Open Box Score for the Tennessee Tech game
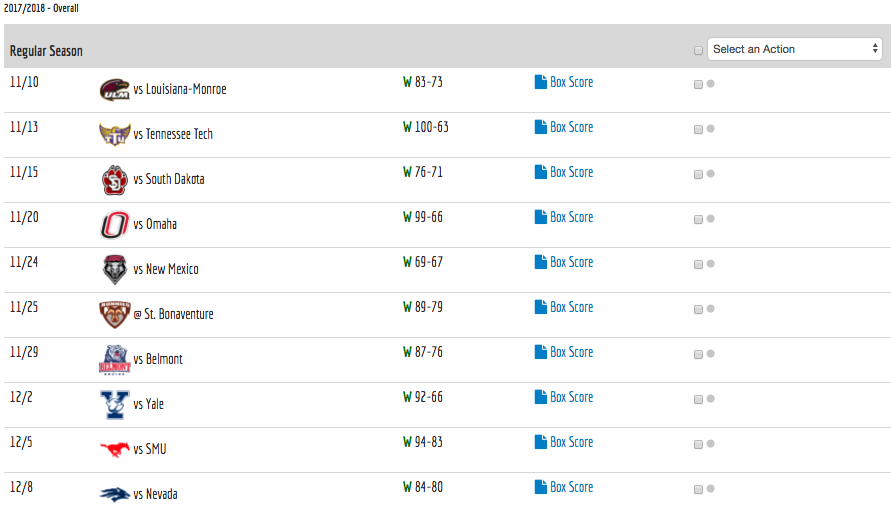This screenshot has width=891, height=513. tap(571, 127)
